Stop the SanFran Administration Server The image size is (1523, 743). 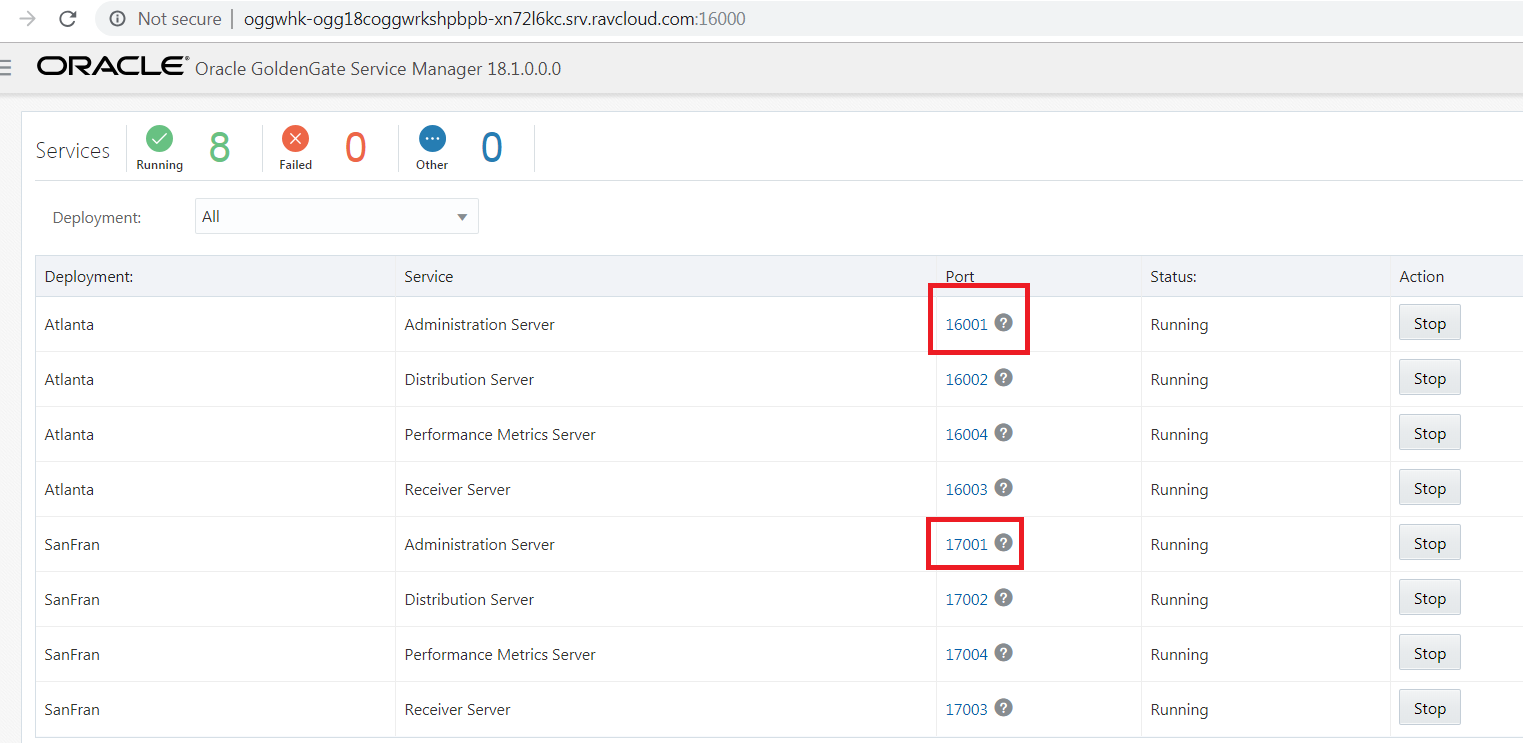click(x=1430, y=543)
